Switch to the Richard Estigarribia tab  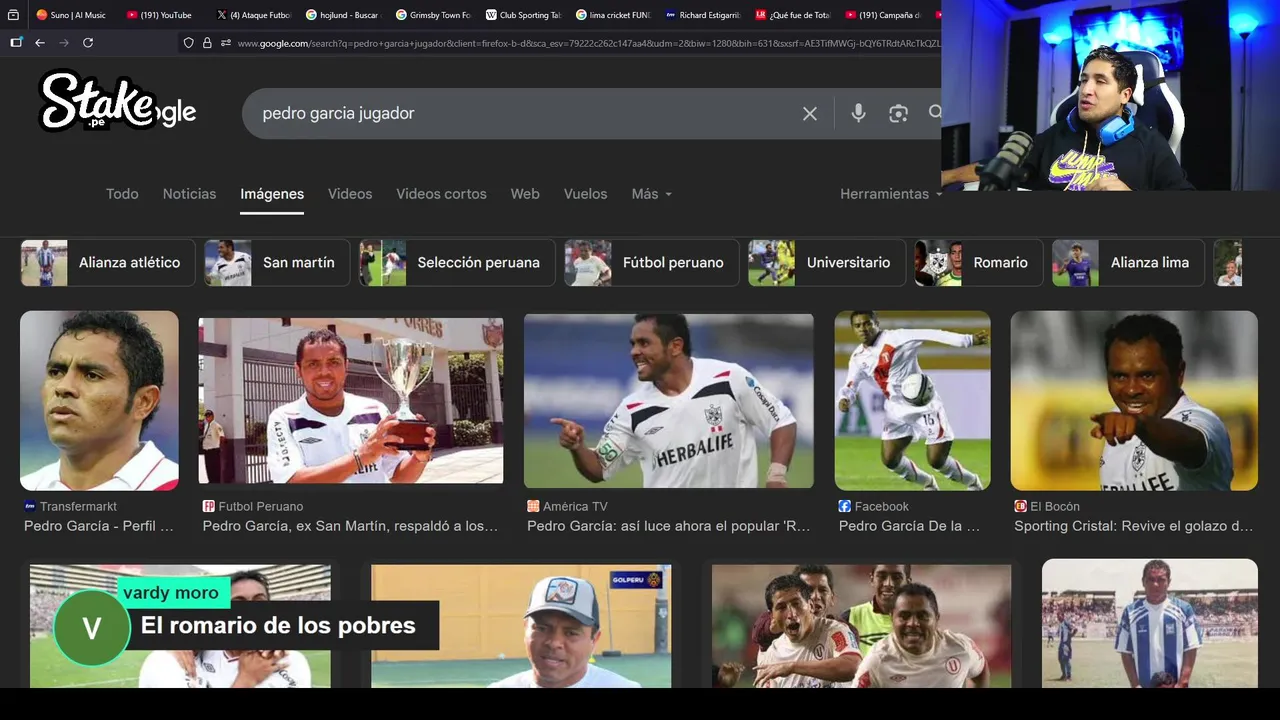[702, 15]
